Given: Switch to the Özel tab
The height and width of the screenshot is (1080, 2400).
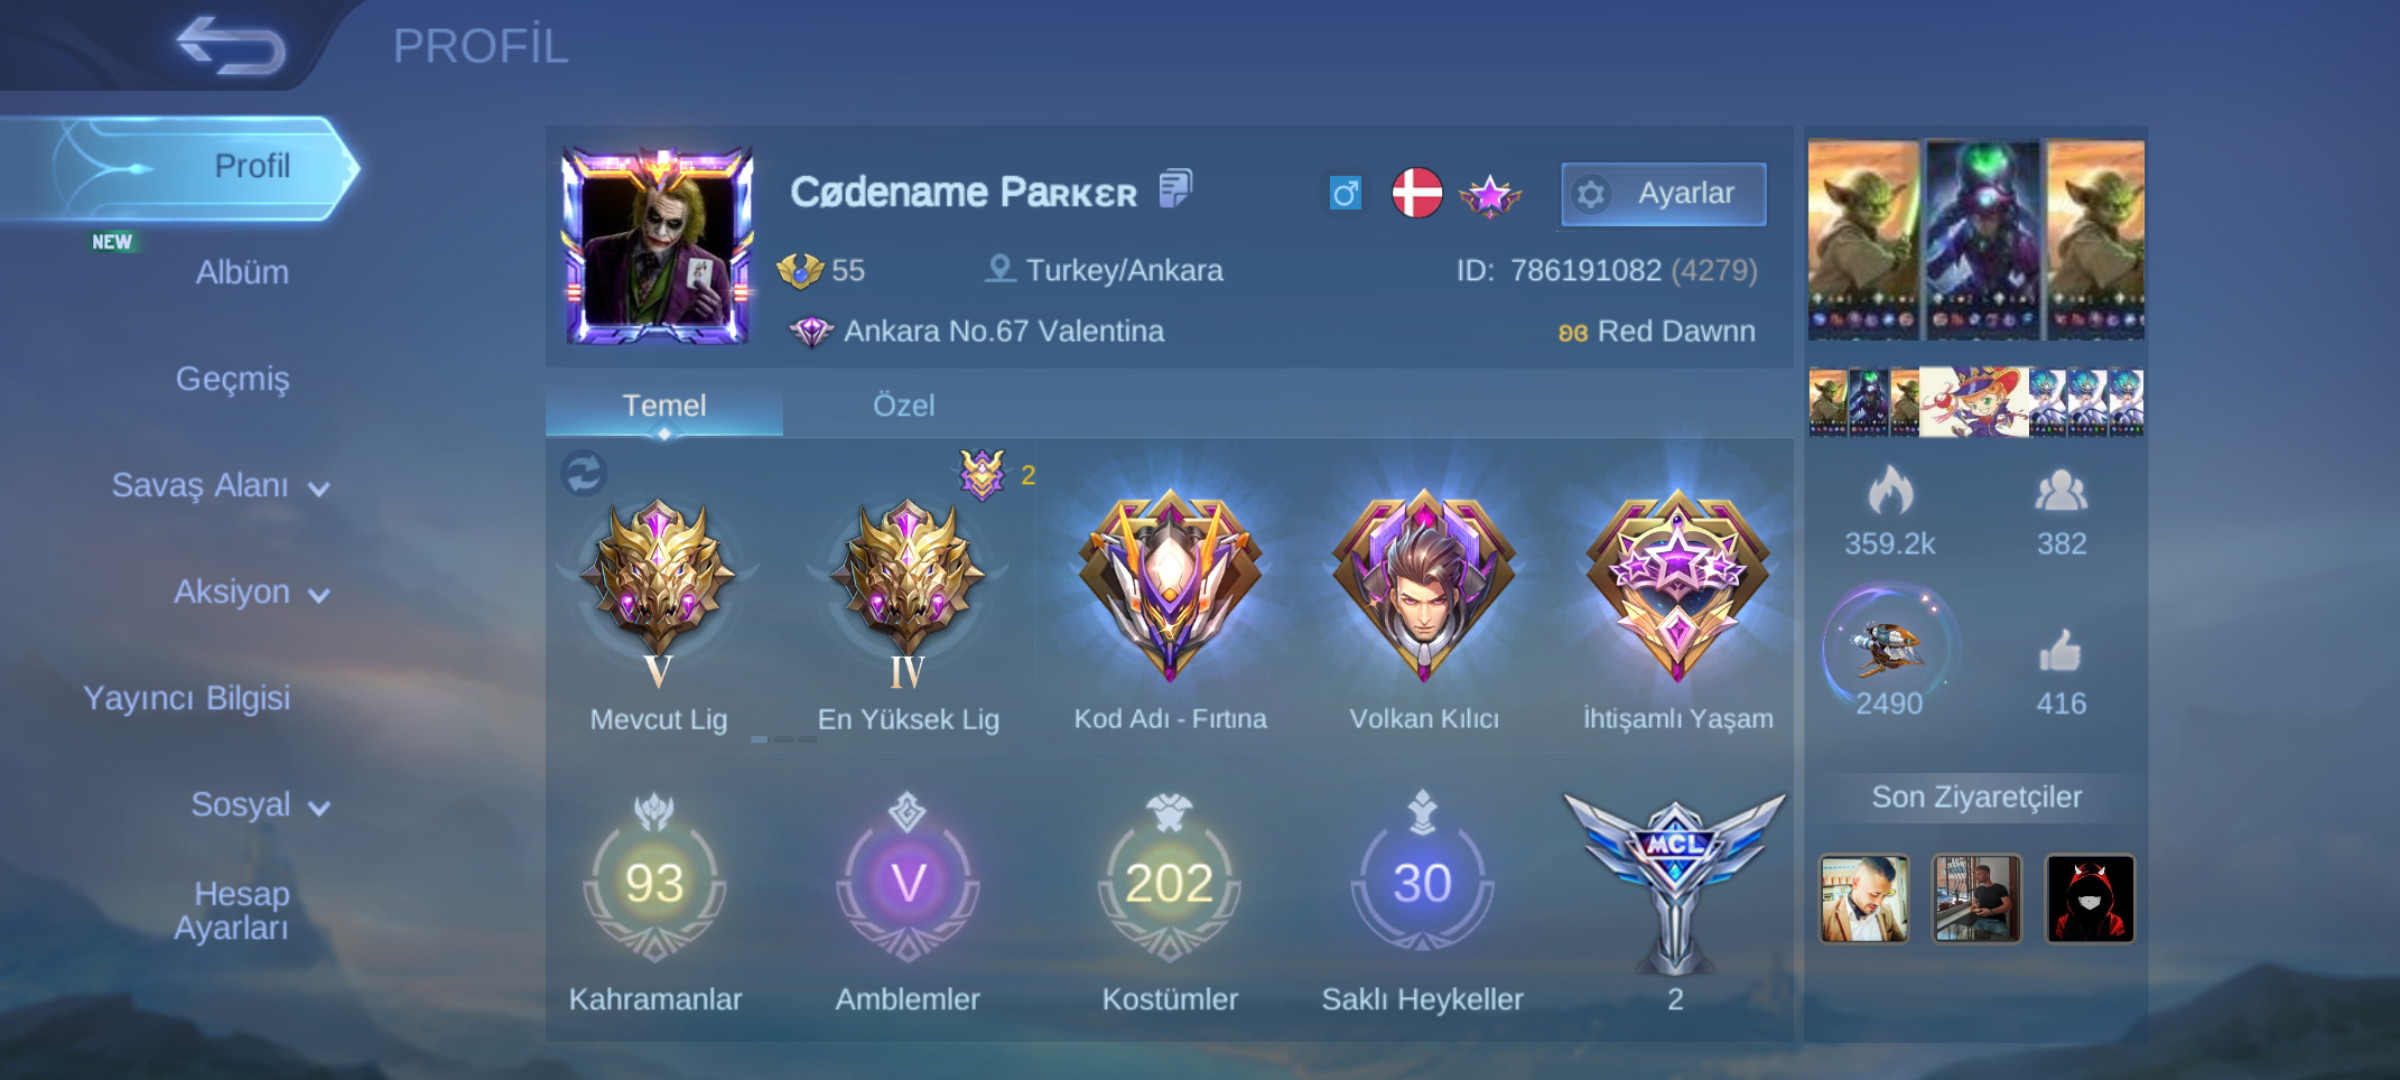Looking at the screenshot, I should 903,405.
